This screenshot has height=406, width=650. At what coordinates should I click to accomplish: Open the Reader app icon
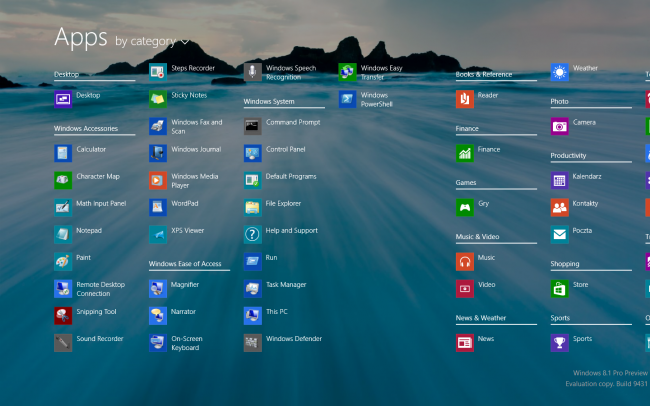point(465,100)
